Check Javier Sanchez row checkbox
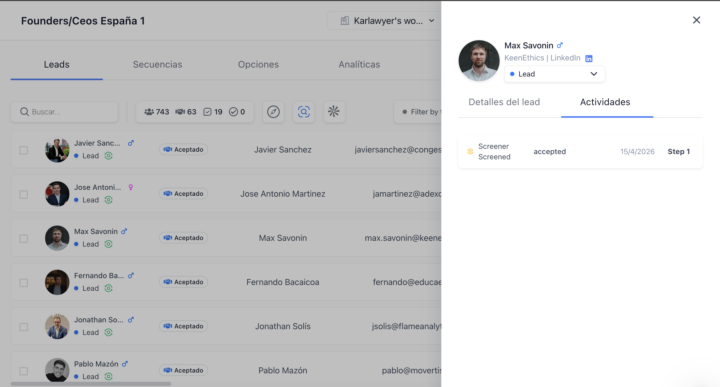The width and height of the screenshot is (720, 387). click(x=23, y=150)
